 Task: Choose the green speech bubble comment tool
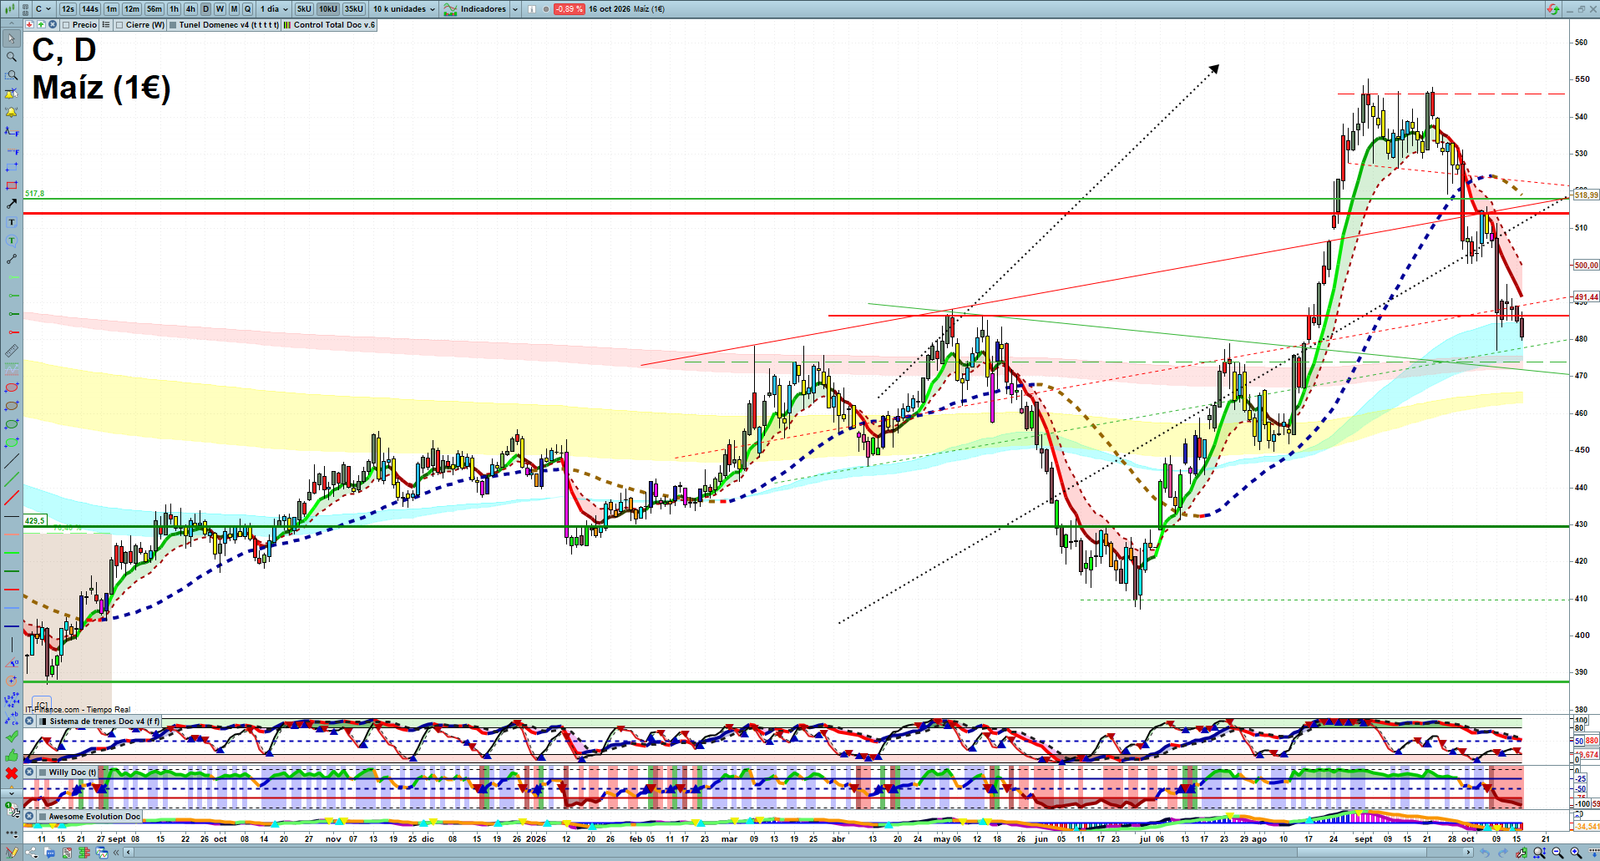pyautogui.click(x=11, y=241)
